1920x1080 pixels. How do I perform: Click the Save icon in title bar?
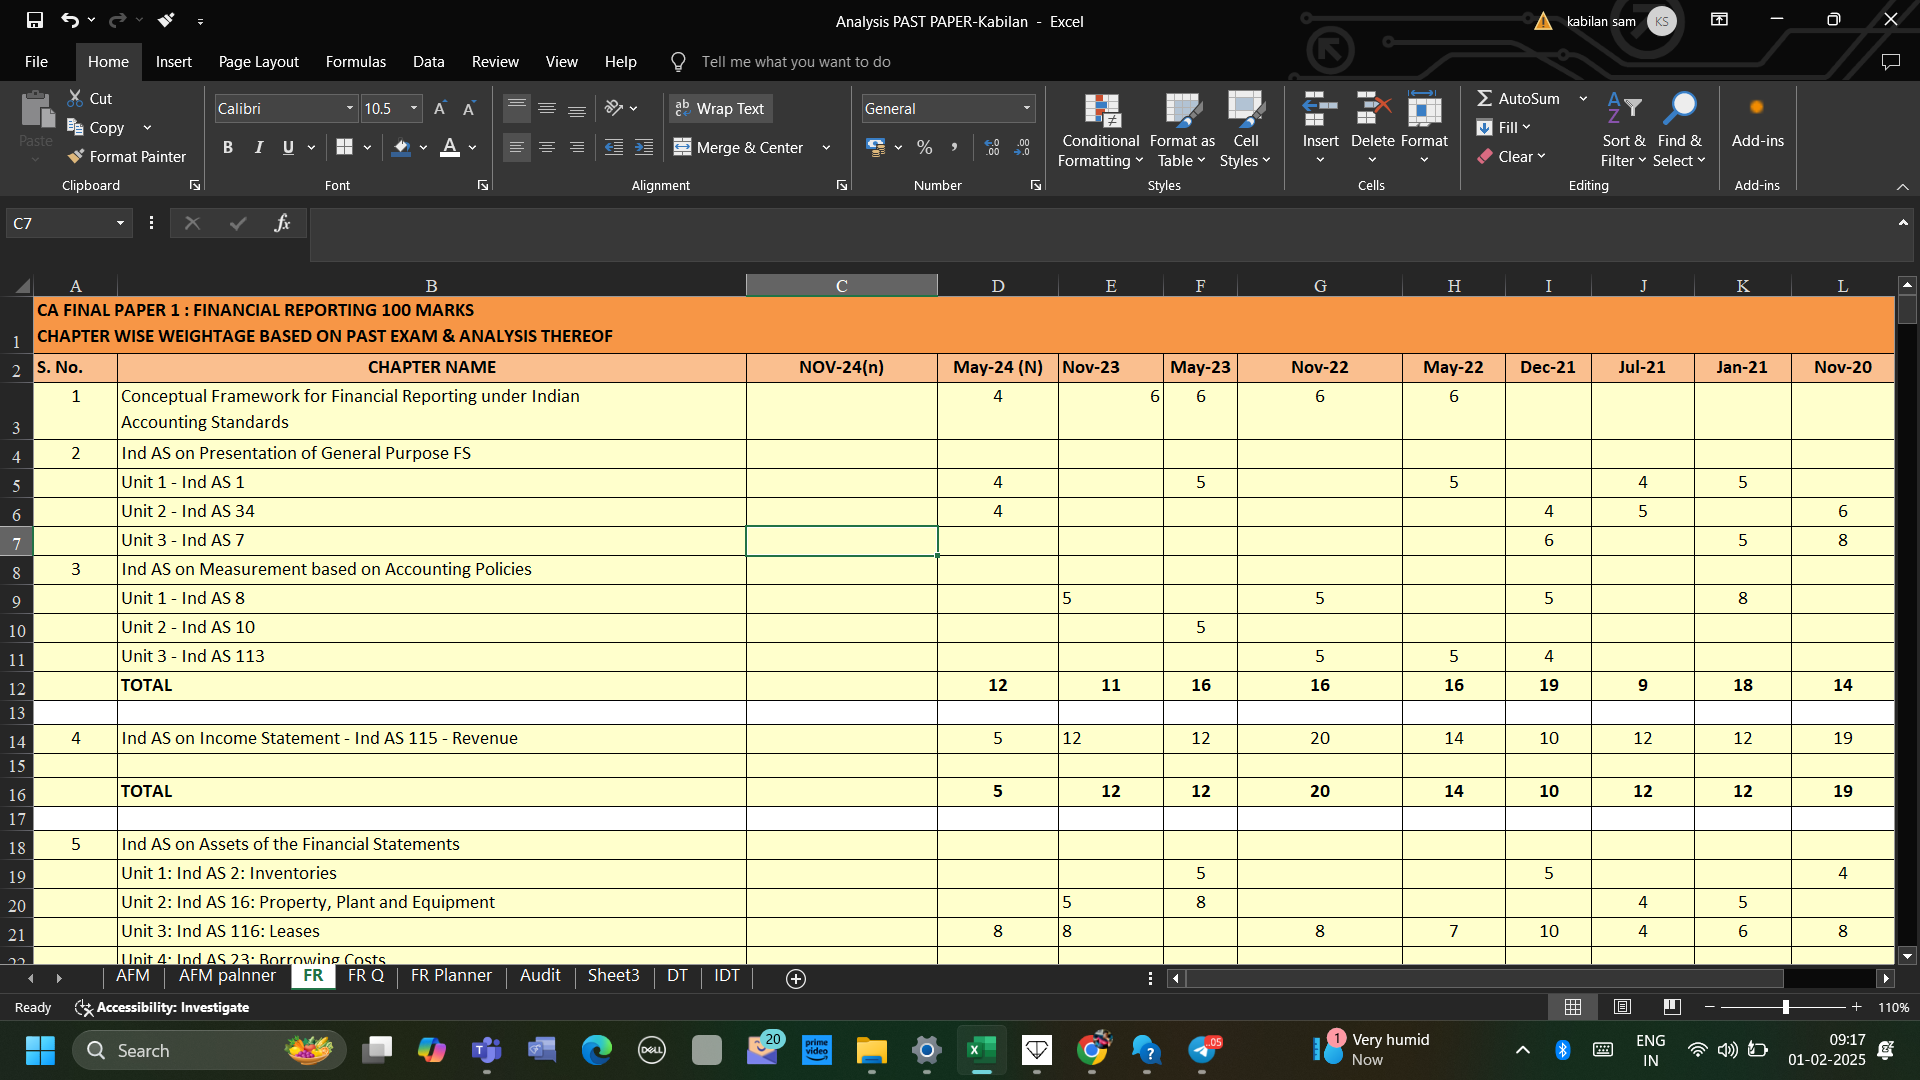click(35, 20)
